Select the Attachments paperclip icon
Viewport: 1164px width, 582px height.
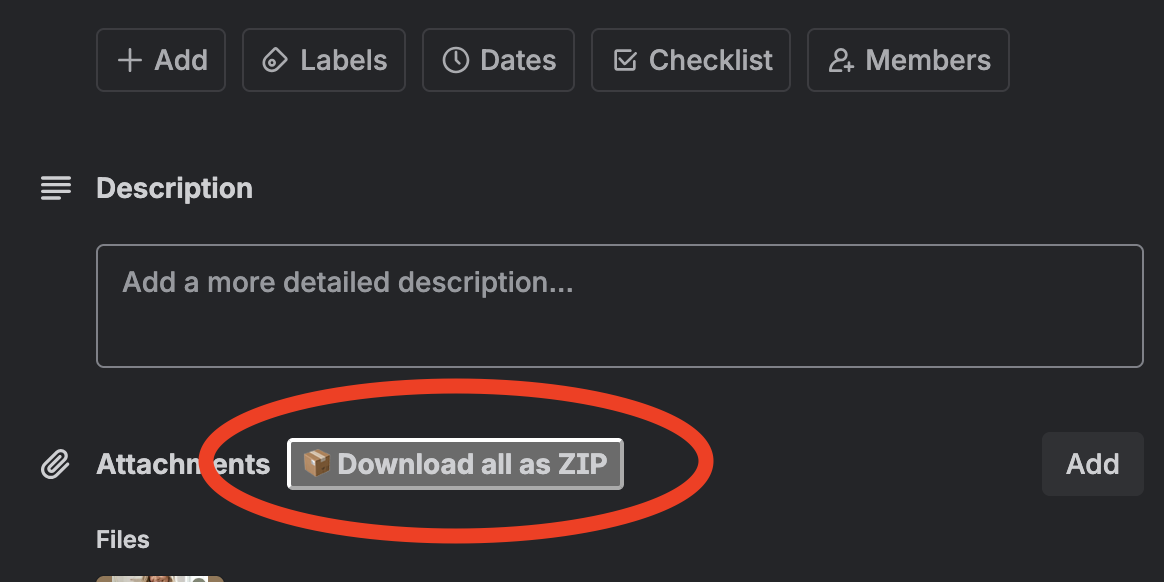[x=55, y=463]
